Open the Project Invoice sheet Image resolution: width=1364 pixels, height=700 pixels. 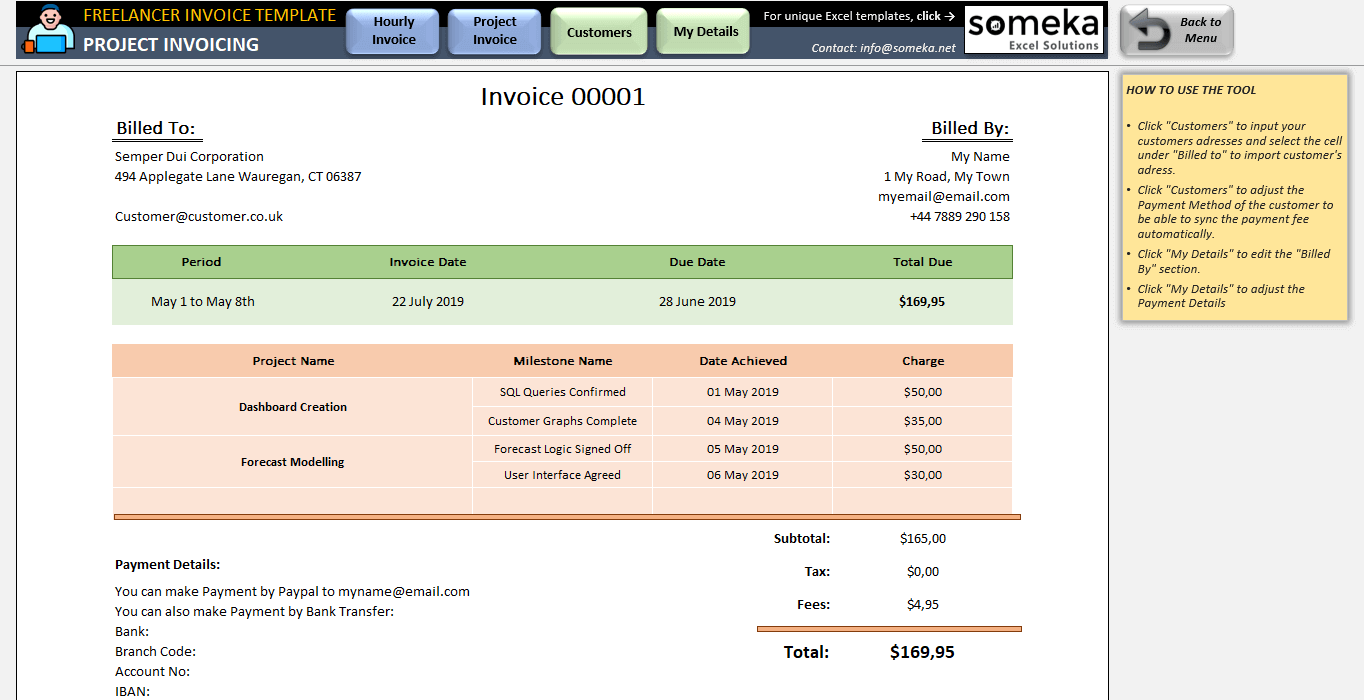(x=495, y=31)
